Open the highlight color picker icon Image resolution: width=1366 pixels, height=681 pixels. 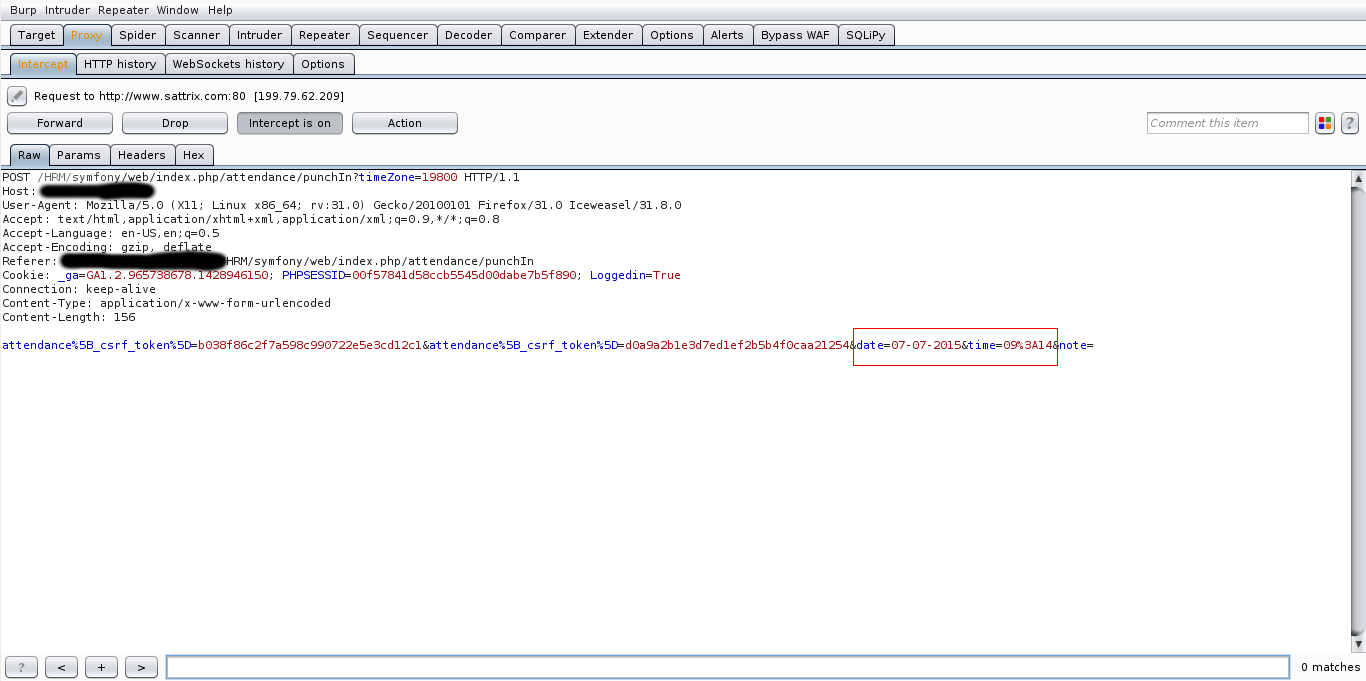pyautogui.click(x=1325, y=123)
